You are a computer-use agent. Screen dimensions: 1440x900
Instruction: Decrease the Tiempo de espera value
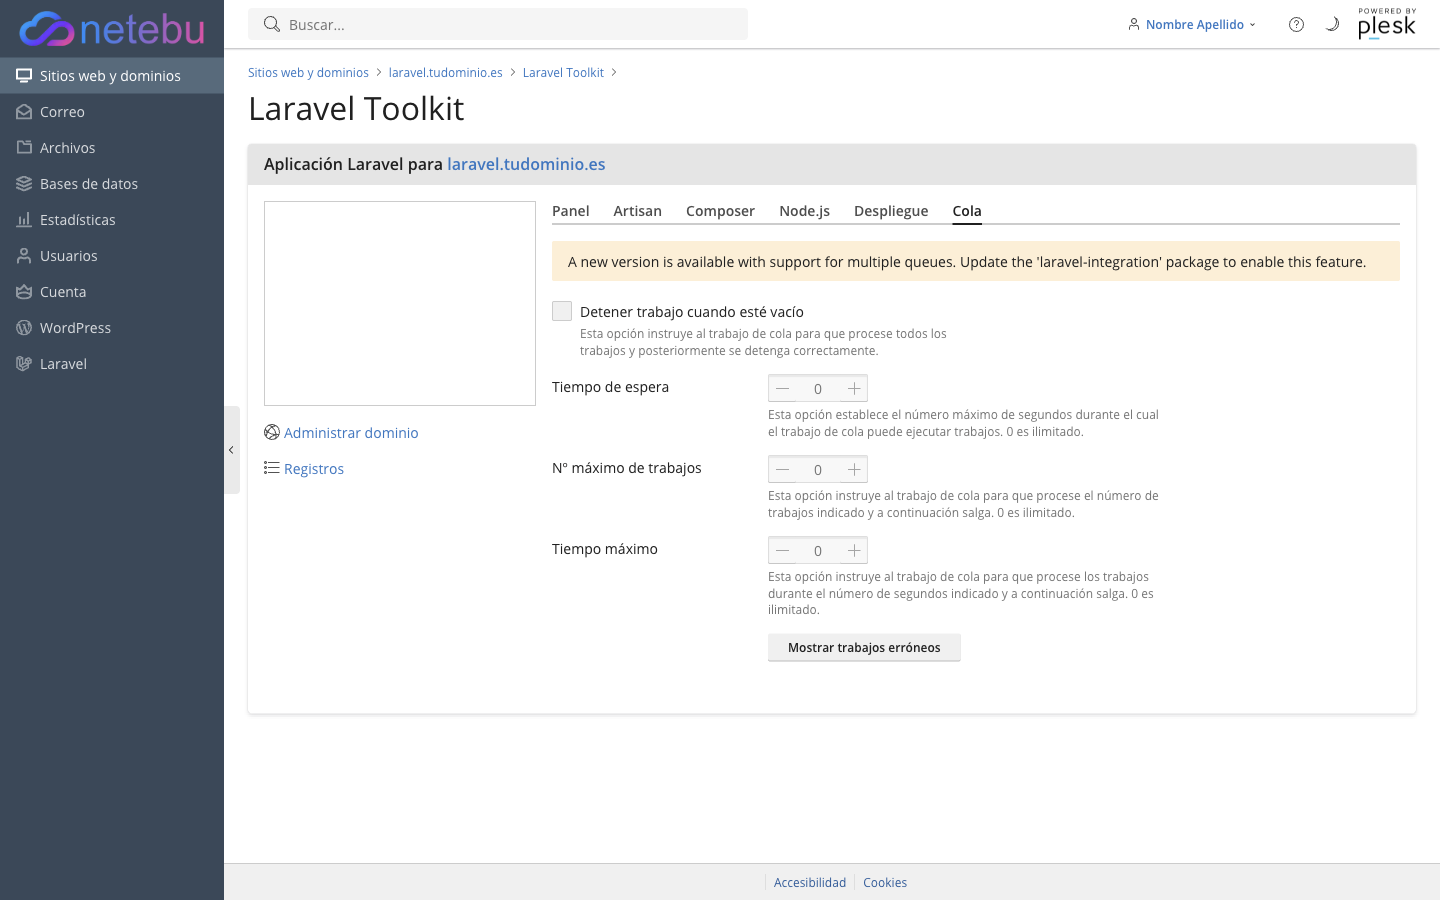point(783,388)
